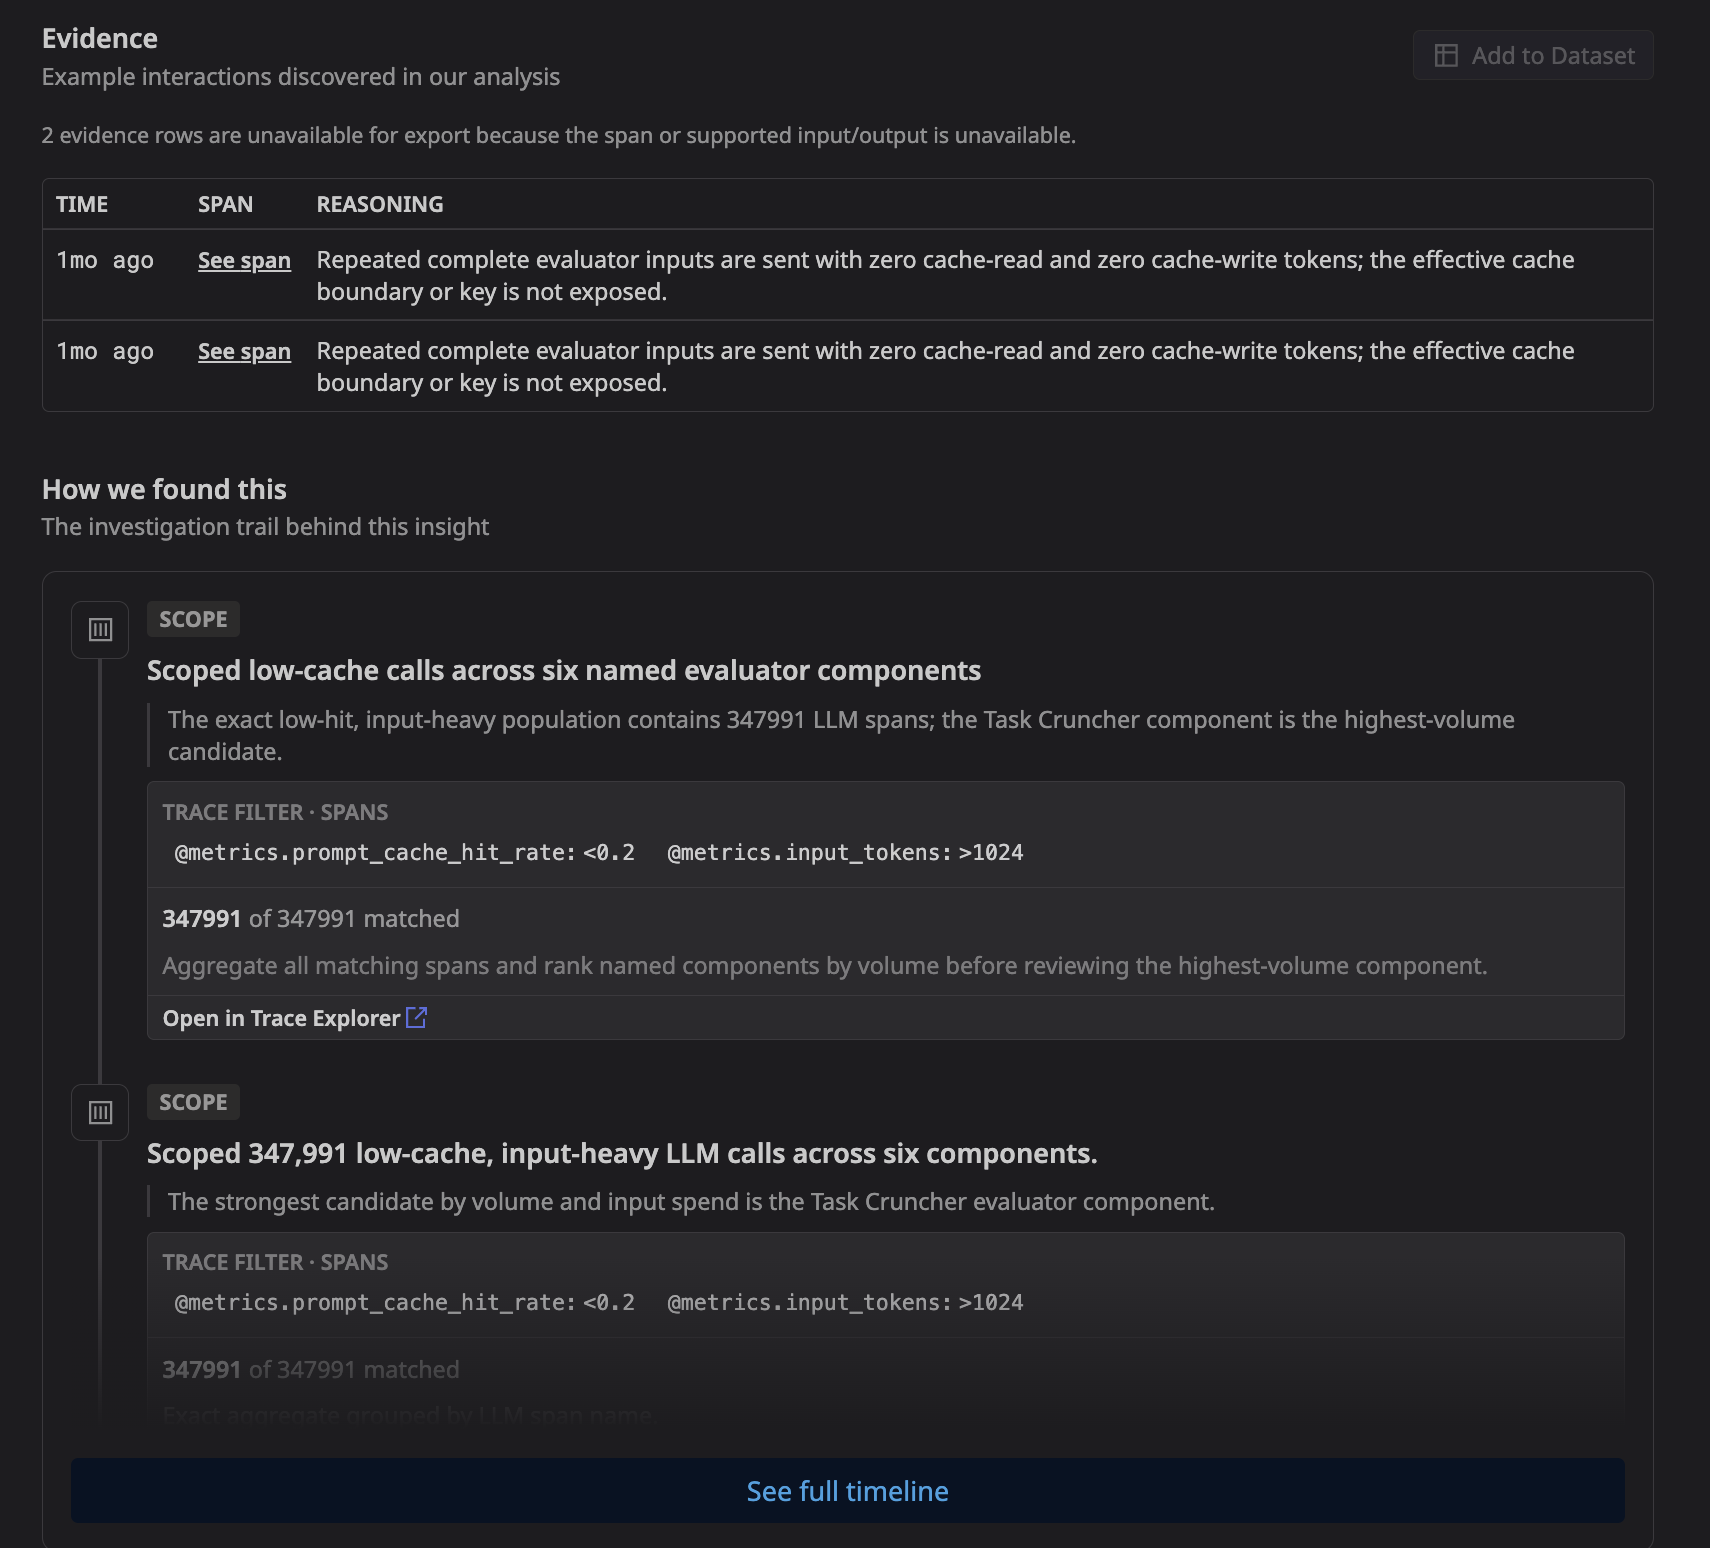The width and height of the screenshot is (1710, 1548).
Task: Click 'Example interactions discovered in our analysis' subtitle
Action: (x=301, y=77)
